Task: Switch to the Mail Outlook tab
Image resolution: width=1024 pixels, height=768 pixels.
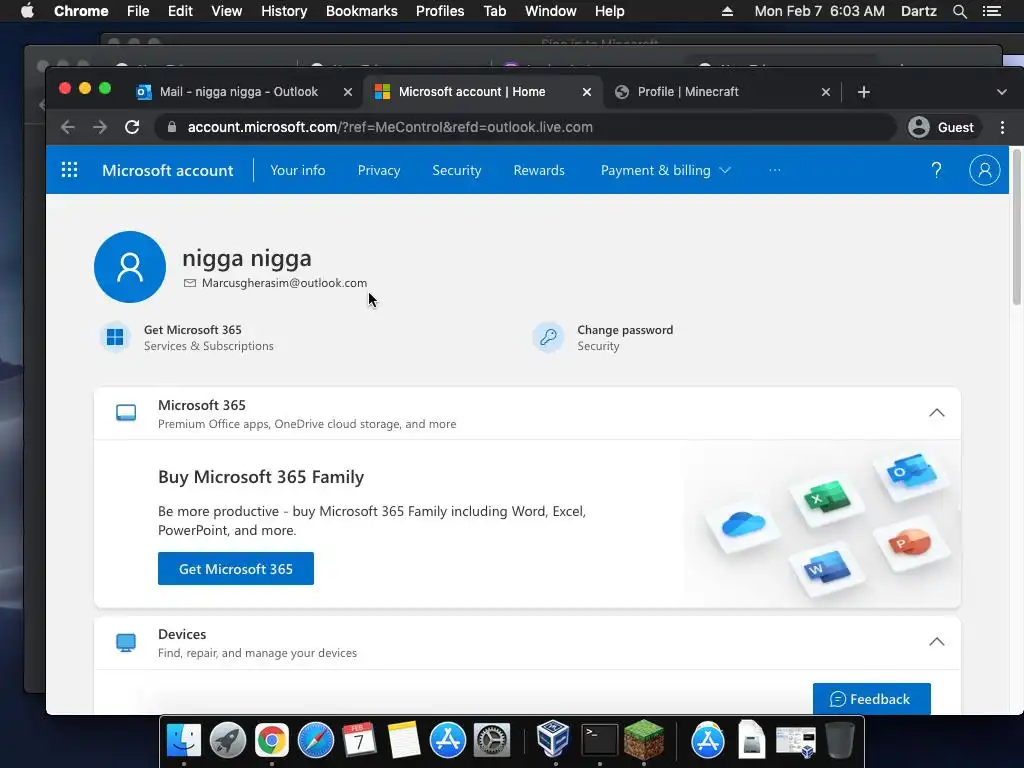Action: [x=238, y=92]
